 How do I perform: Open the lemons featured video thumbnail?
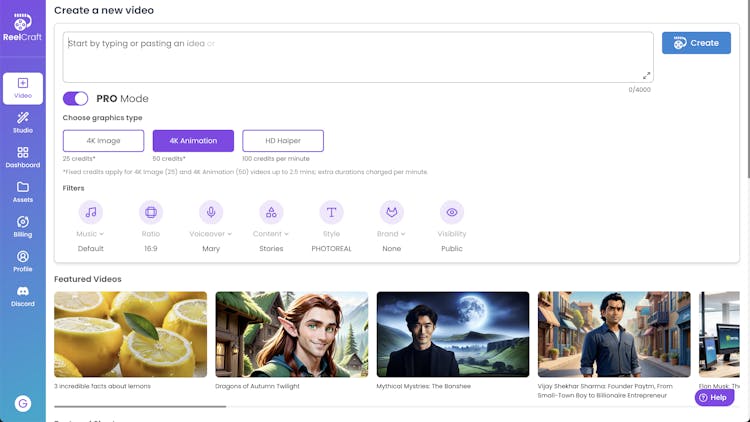coord(131,334)
